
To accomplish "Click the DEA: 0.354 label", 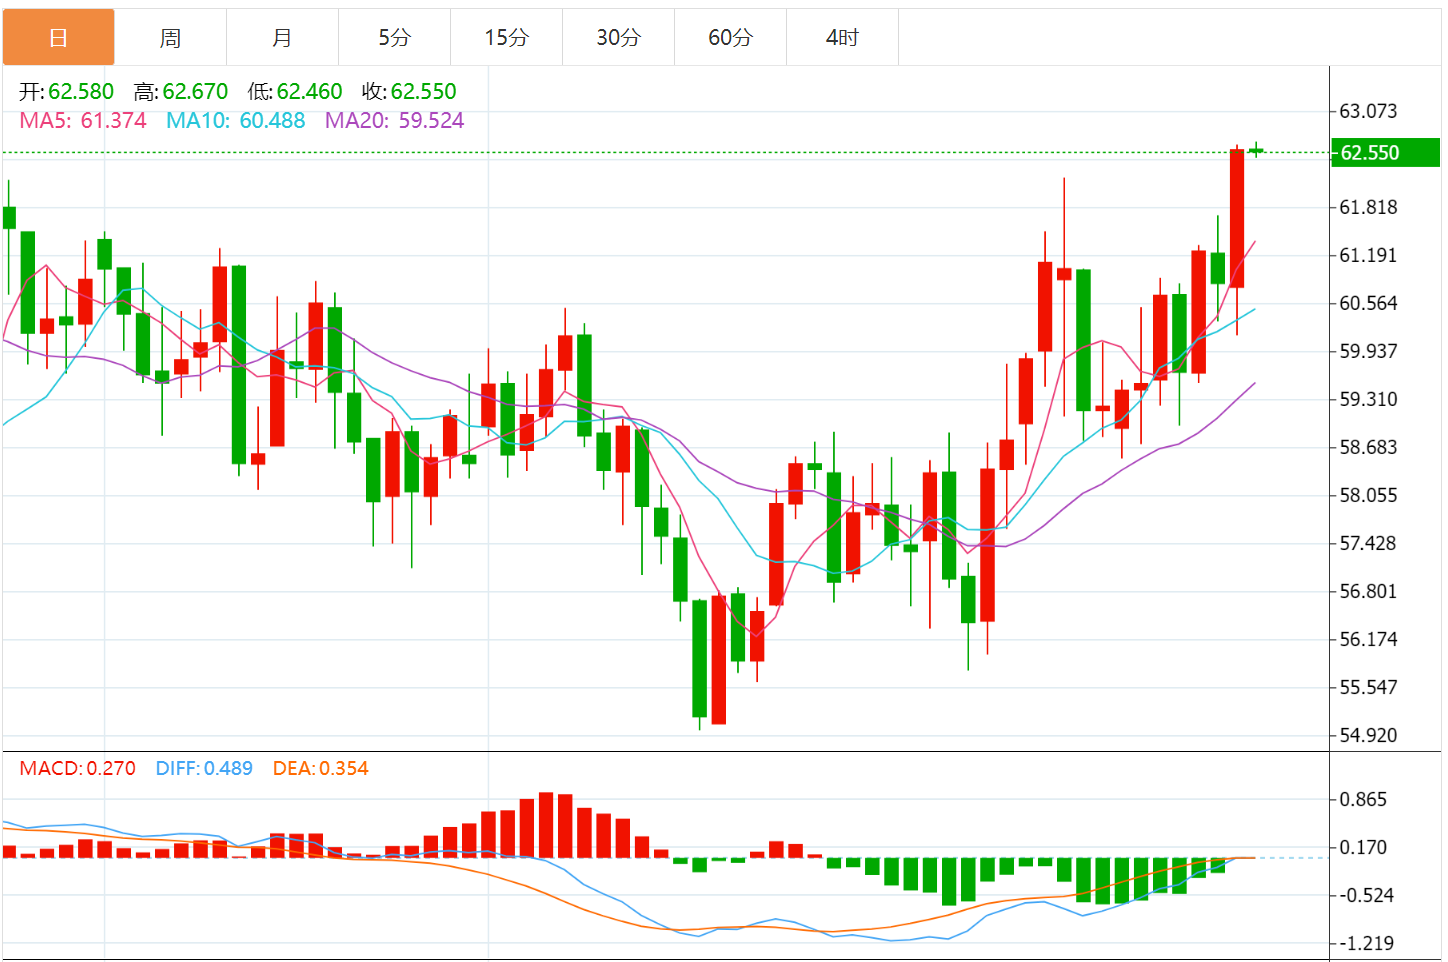I will (321, 769).
